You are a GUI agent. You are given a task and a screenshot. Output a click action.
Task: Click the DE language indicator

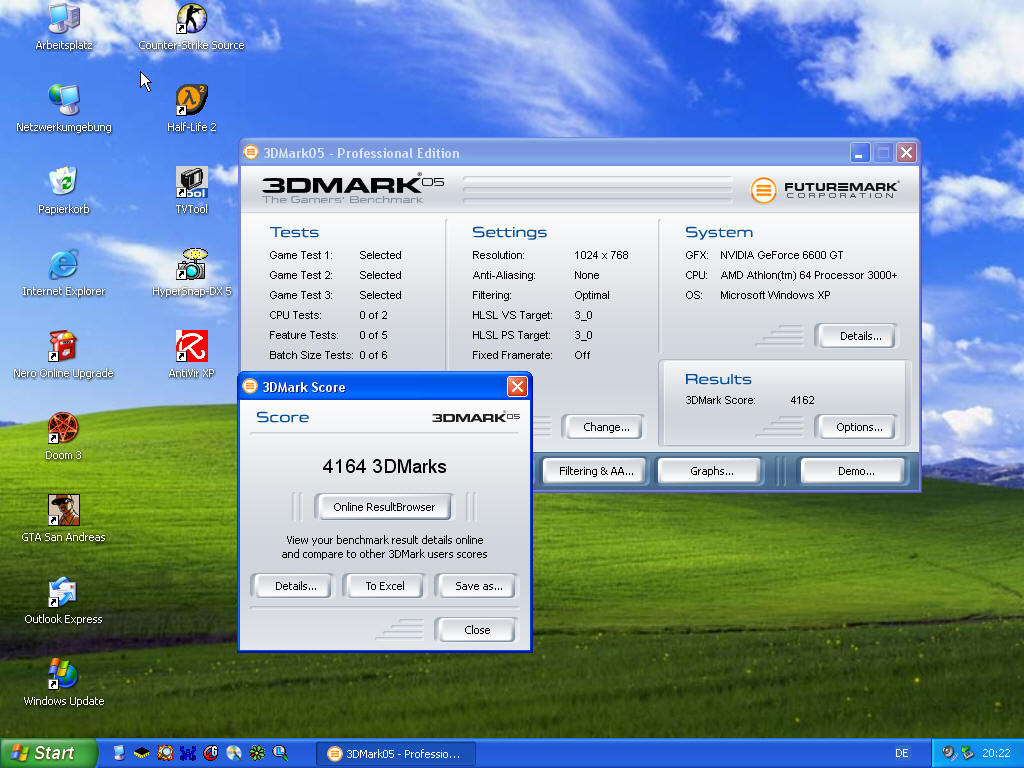click(901, 753)
